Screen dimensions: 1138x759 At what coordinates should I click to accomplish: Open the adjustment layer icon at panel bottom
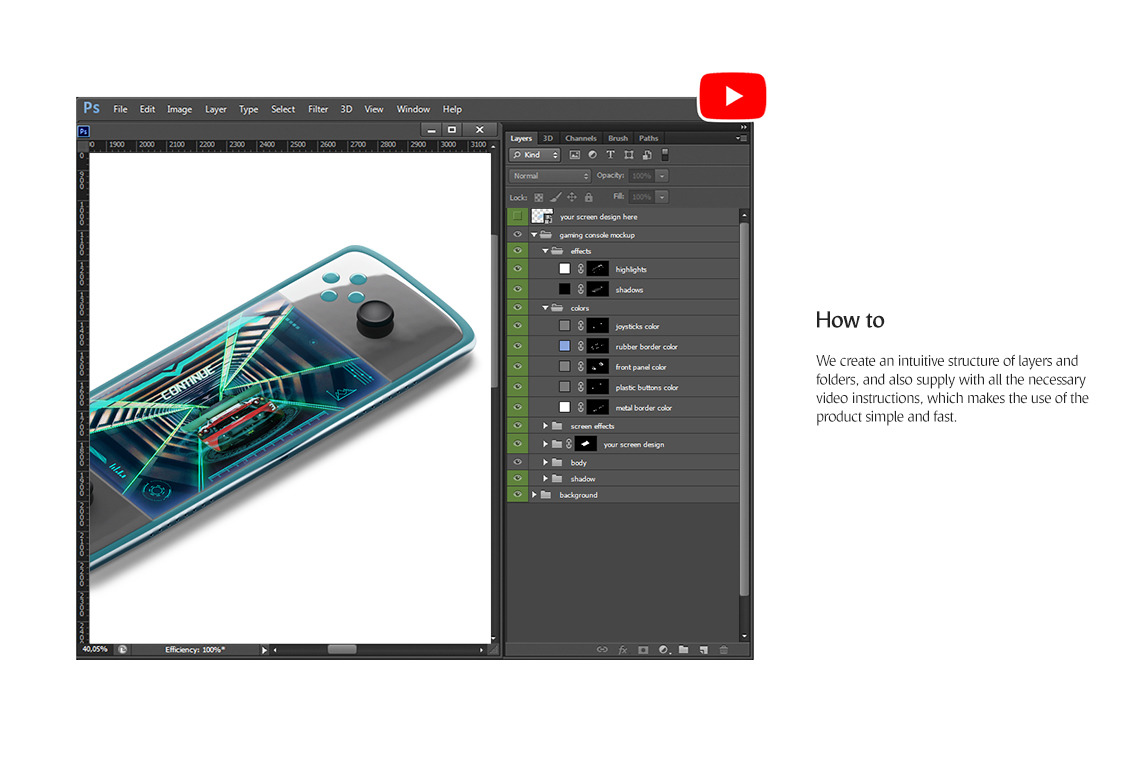pos(663,649)
